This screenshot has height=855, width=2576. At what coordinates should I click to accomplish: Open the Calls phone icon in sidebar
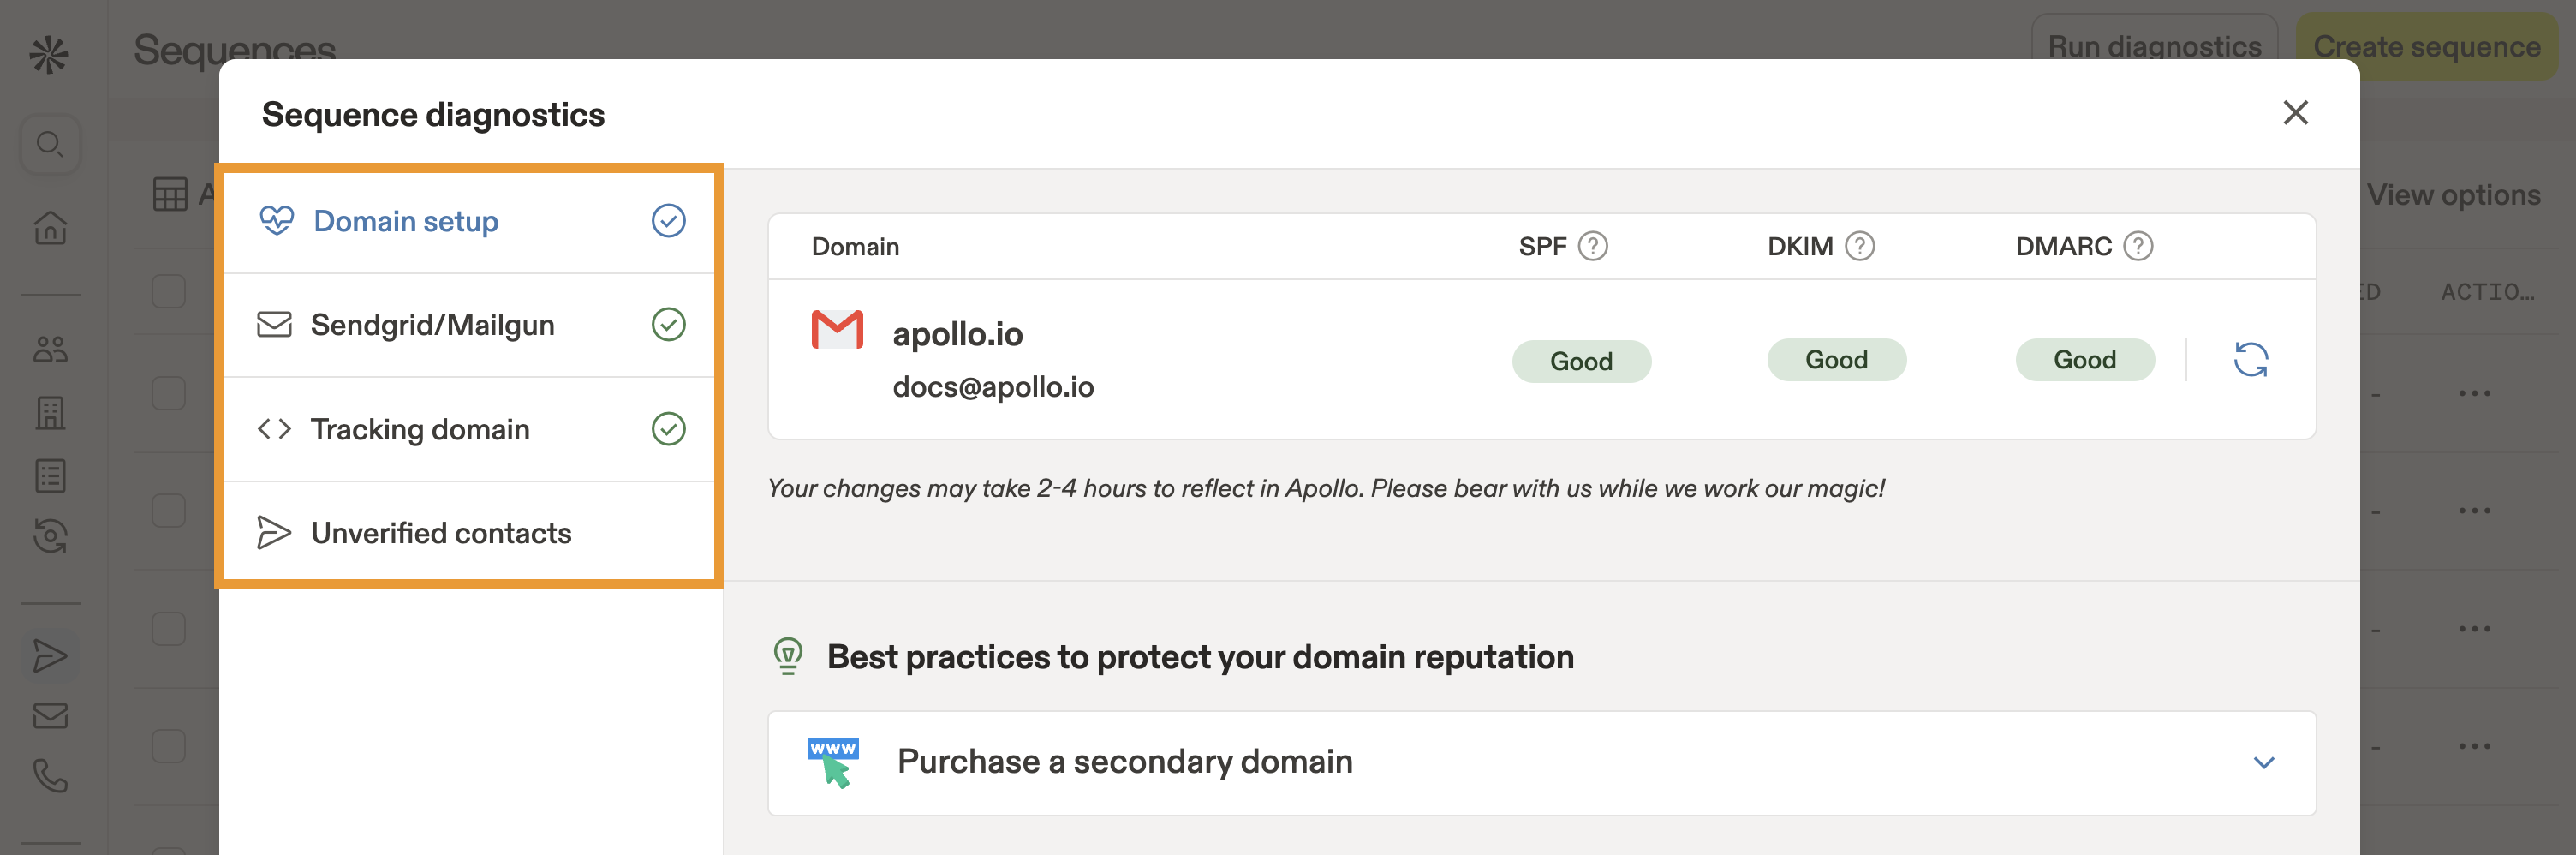coord(50,774)
